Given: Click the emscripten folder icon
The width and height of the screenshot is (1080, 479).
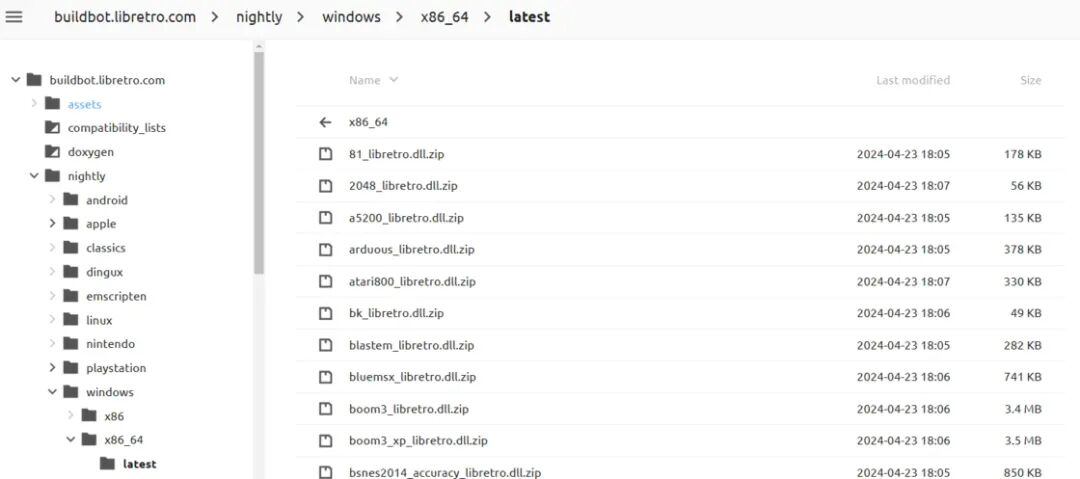Looking at the screenshot, I should (x=70, y=296).
